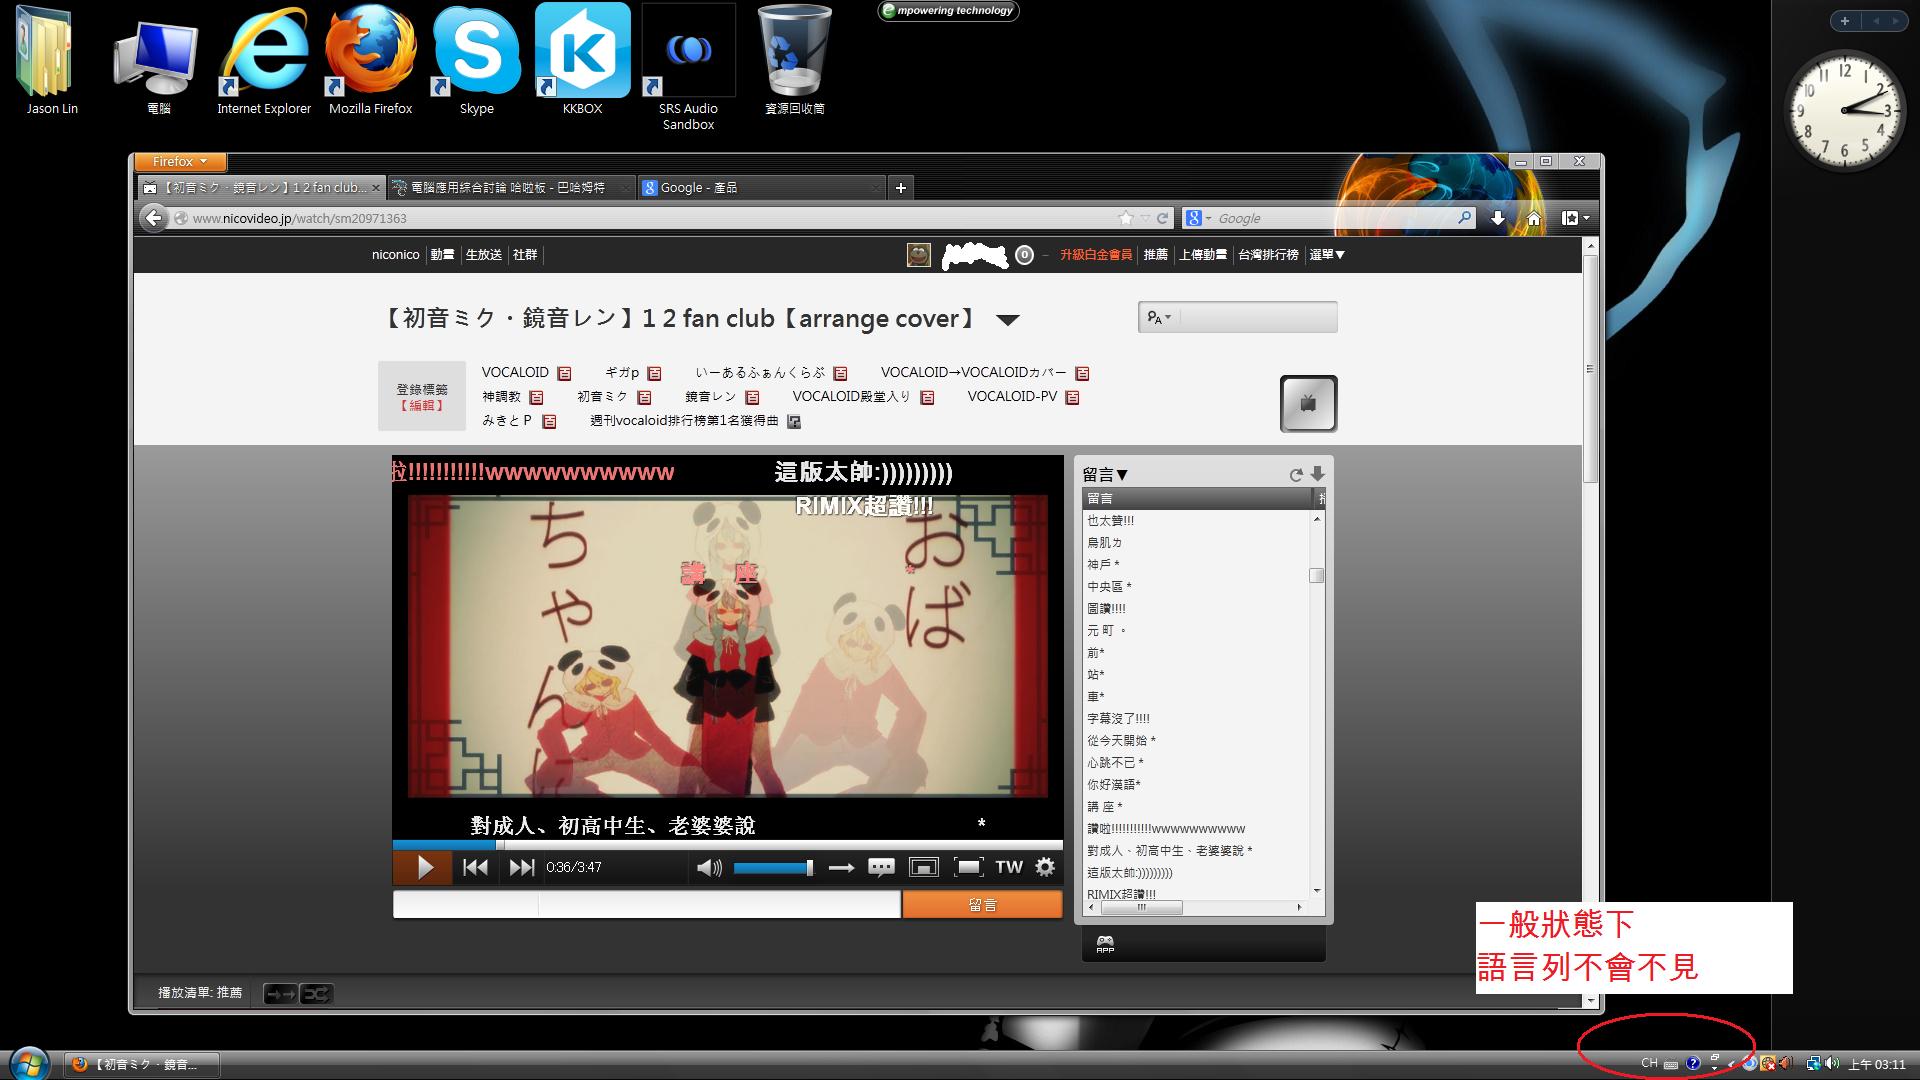Refresh the comments list
1920x1080 pixels.
[1296, 475]
